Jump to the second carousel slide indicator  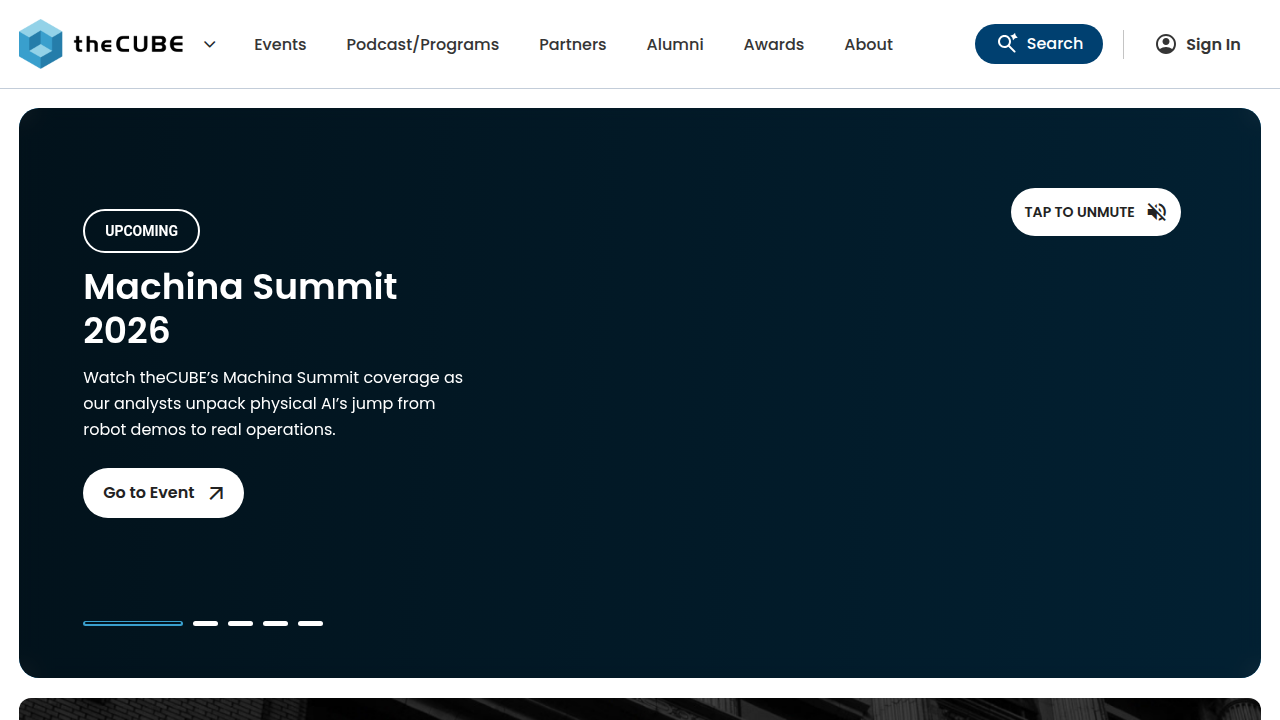[x=205, y=623]
